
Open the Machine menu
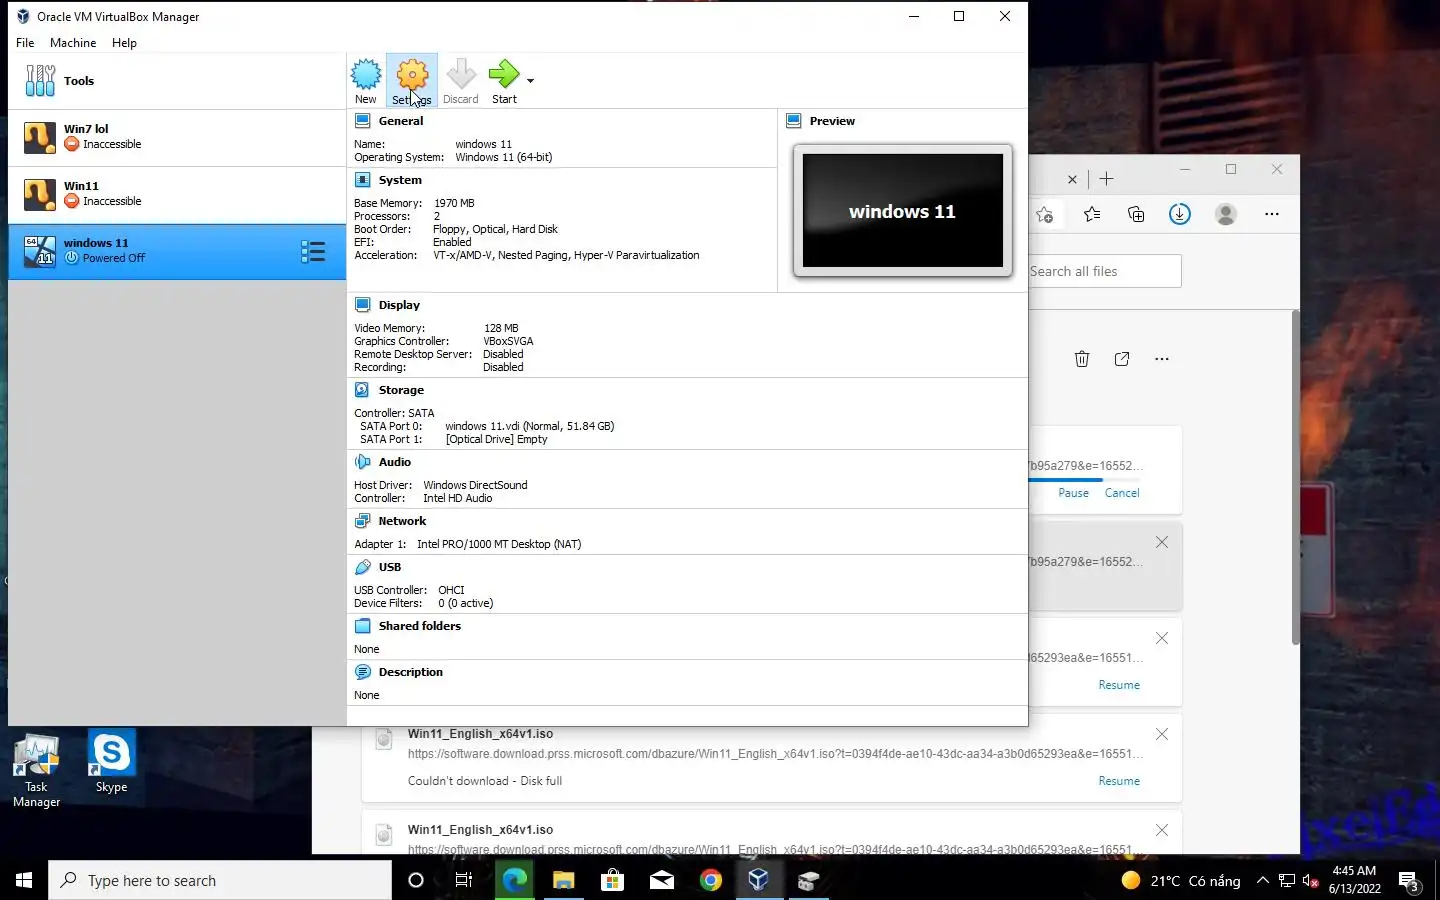[73, 43]
